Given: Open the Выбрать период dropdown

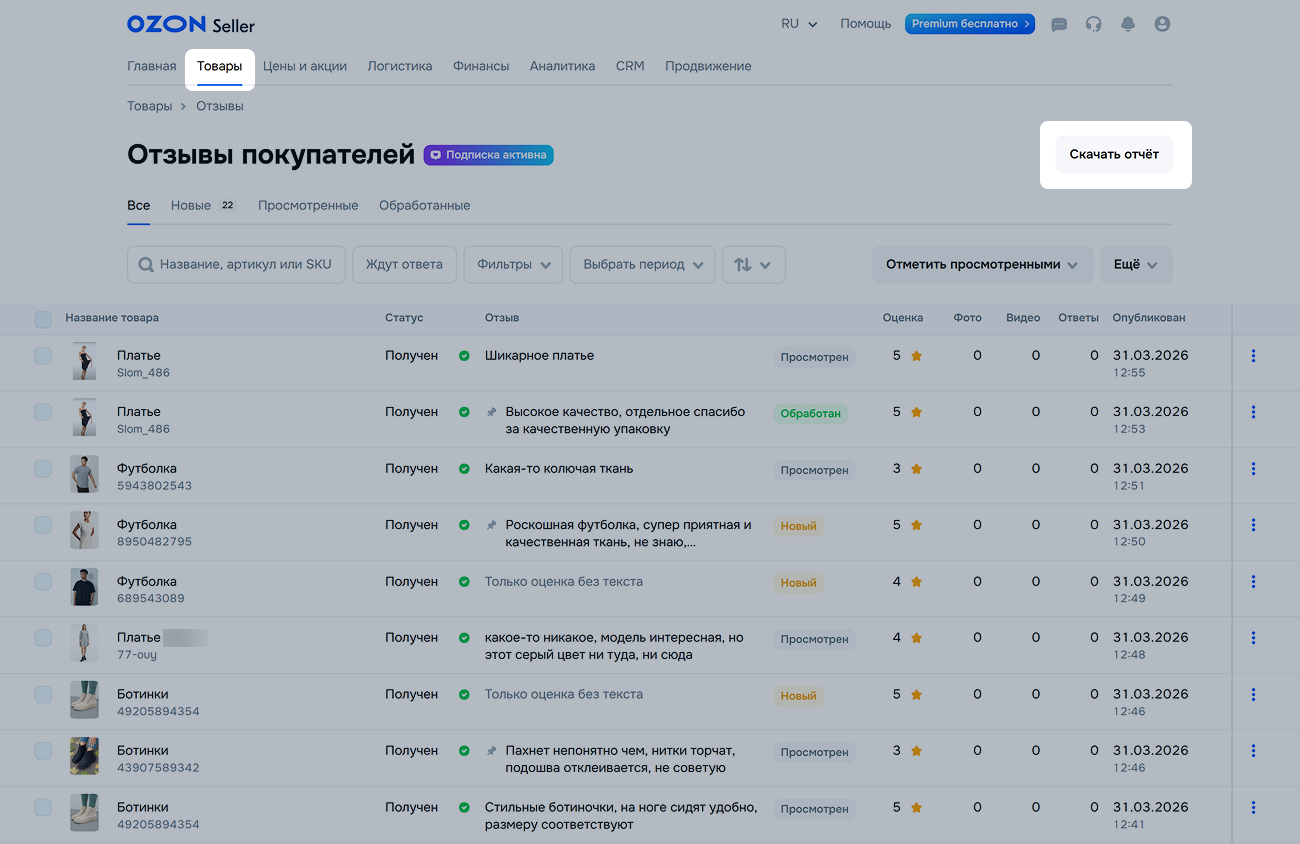Looking at the screenshot, I should pos(642,265).
